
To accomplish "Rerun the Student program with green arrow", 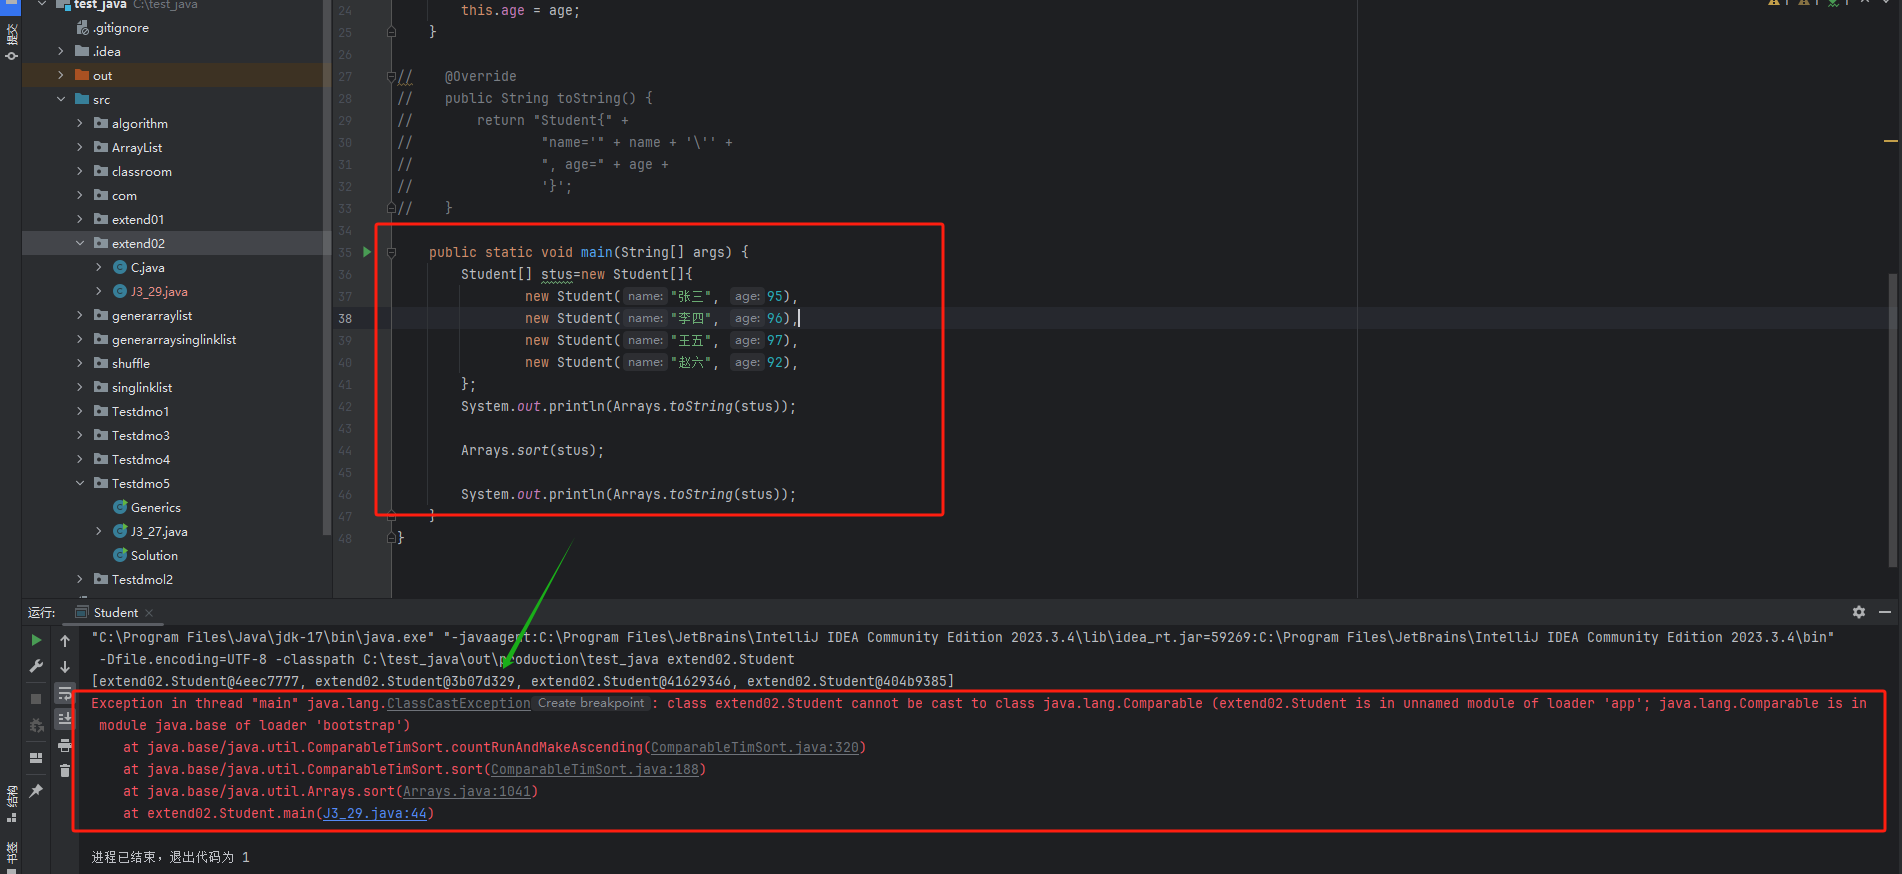I will [36, 640].
